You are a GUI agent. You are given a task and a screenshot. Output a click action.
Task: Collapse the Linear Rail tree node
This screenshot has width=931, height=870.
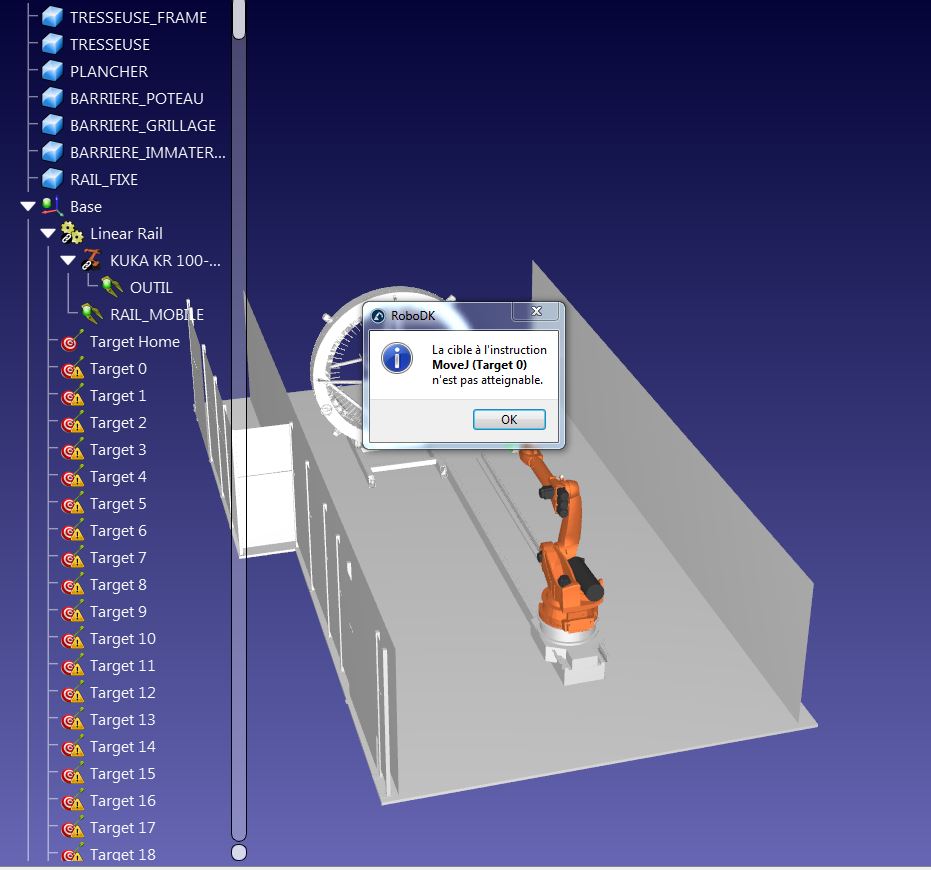point(48,234)
